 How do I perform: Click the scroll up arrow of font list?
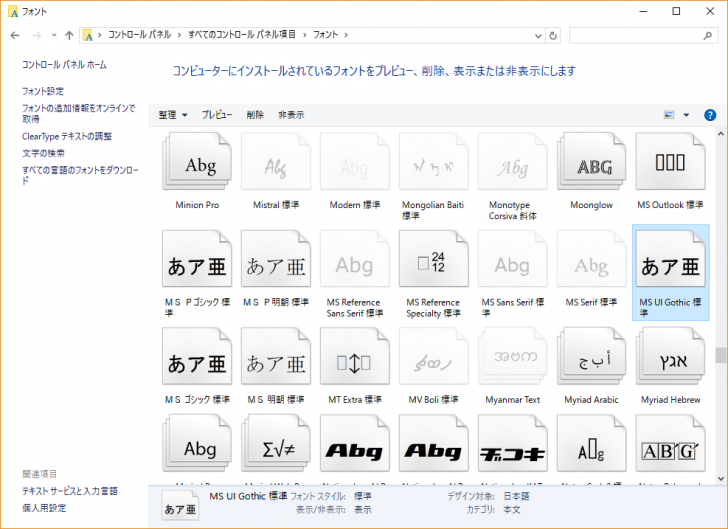pos(720,134)
